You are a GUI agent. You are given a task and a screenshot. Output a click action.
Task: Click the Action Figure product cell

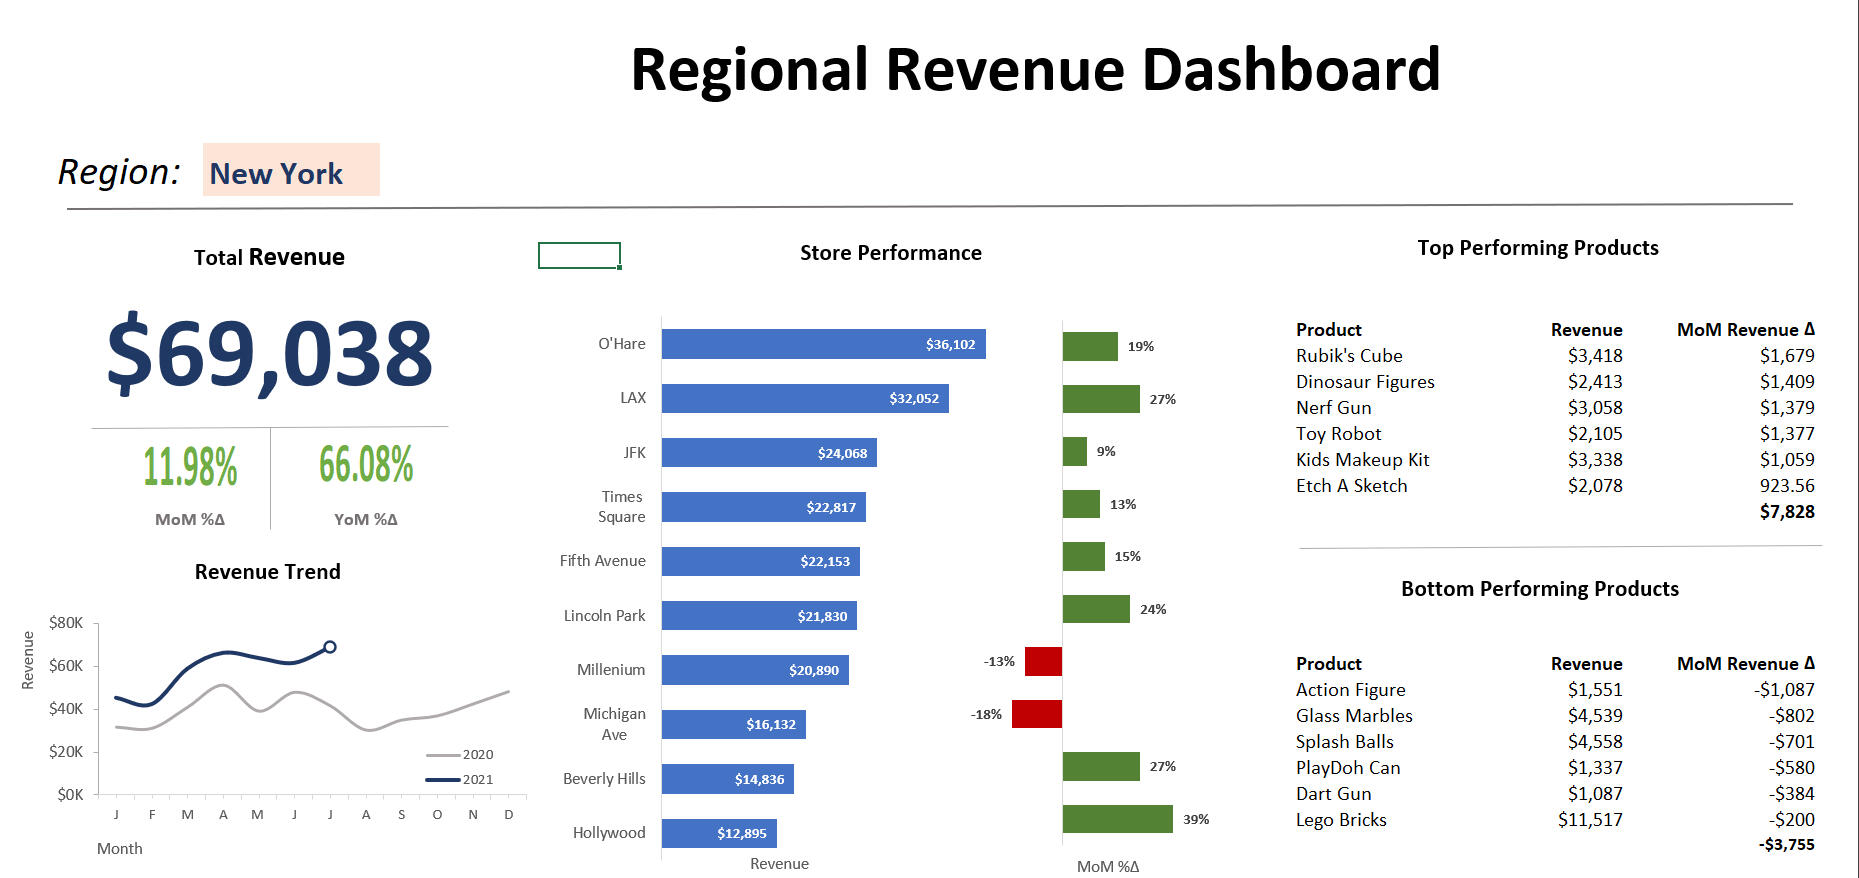pos(1350,690)
